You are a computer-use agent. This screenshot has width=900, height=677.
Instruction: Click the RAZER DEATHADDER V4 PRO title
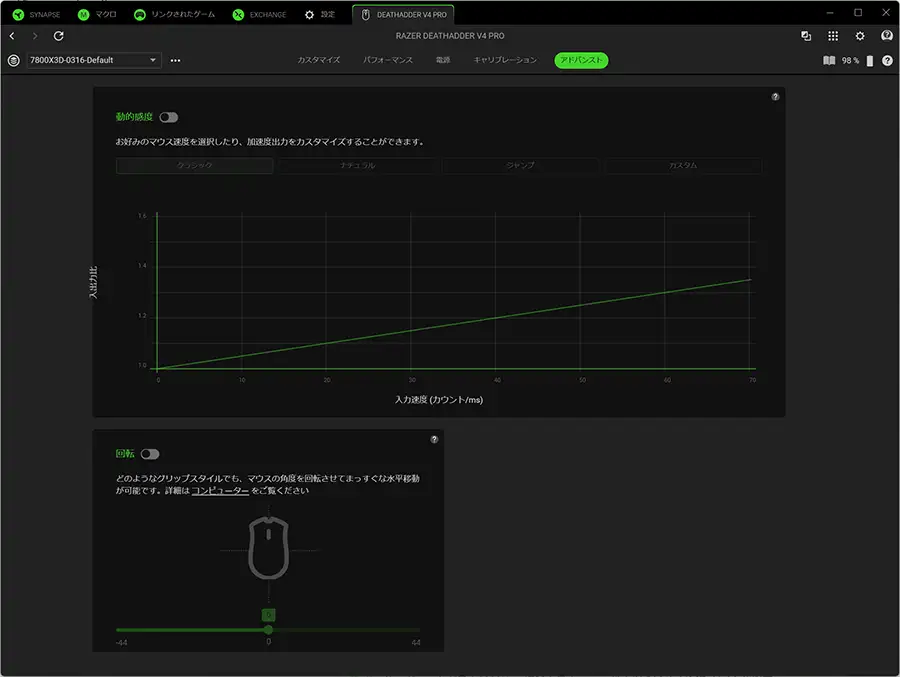tap(450, 36)
